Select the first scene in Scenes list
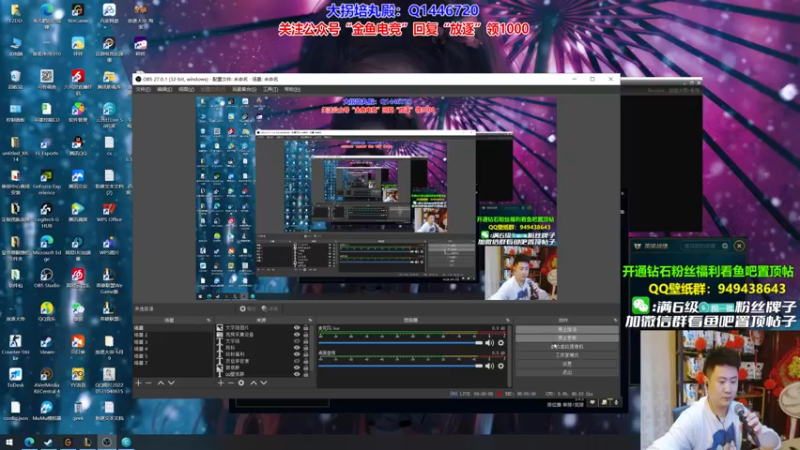This screenshot has width=800, height=450. pos(172,328)
